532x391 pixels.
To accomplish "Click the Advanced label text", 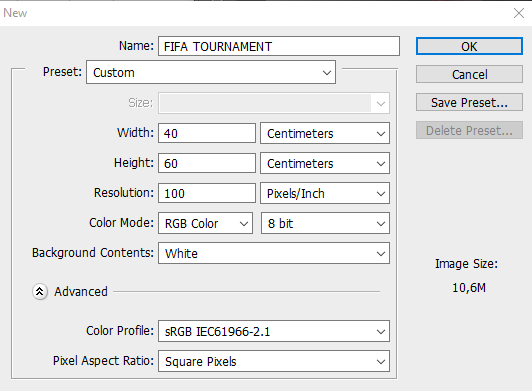I will point(81,292).
